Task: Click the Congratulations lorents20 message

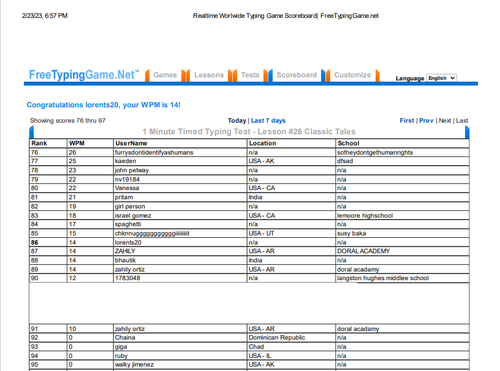Action: point(103,105)
